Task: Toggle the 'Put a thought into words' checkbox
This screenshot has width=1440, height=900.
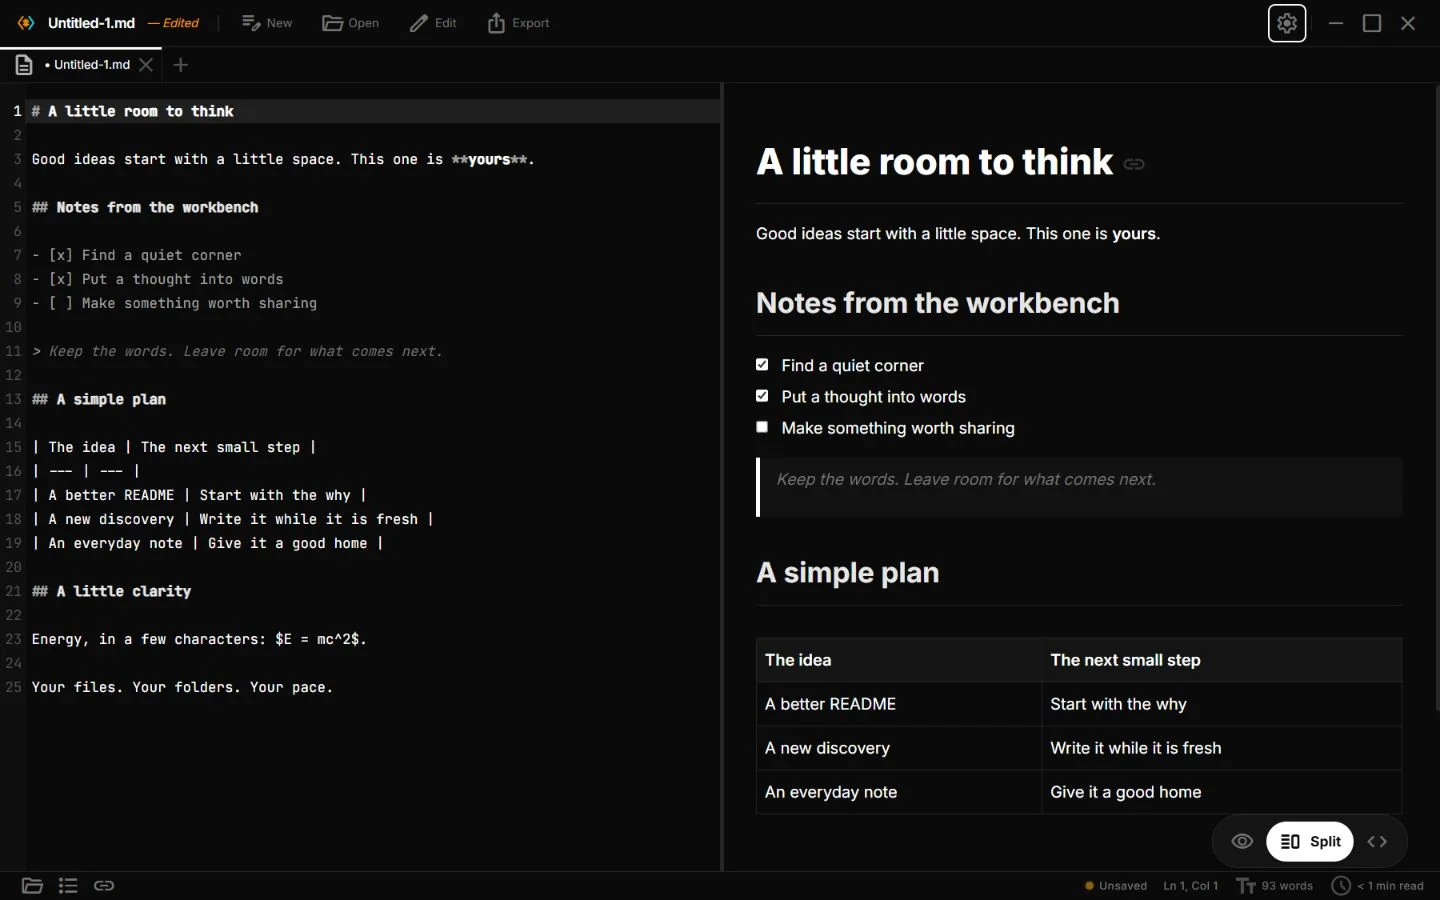Action: pyautogui.click(x=762, y=396)
